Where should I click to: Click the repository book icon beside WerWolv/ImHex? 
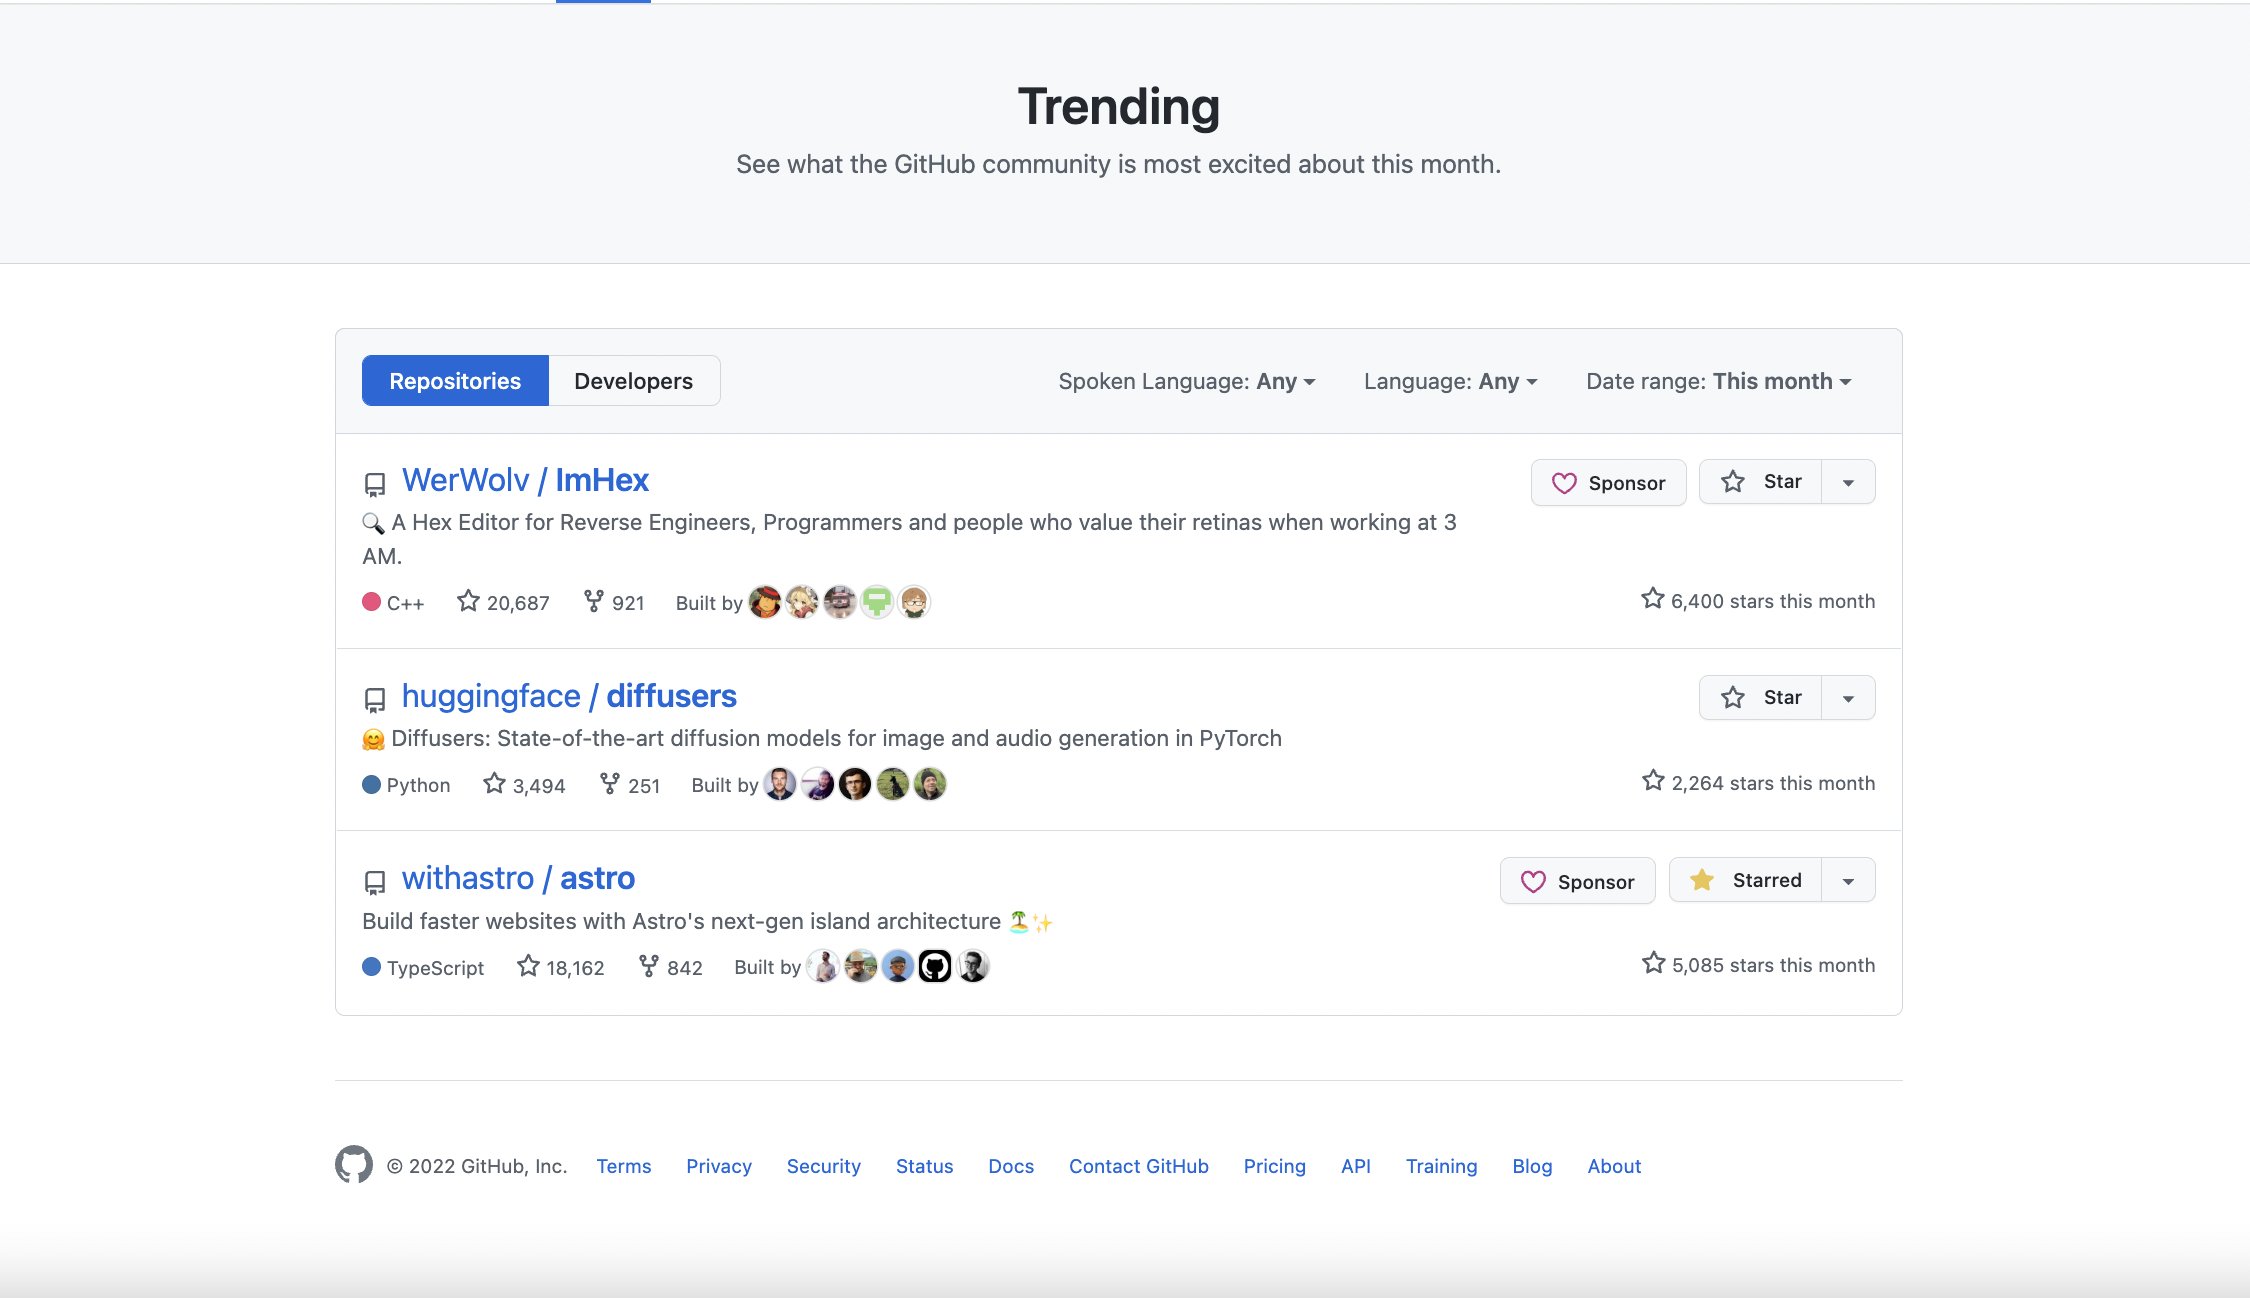374,484
